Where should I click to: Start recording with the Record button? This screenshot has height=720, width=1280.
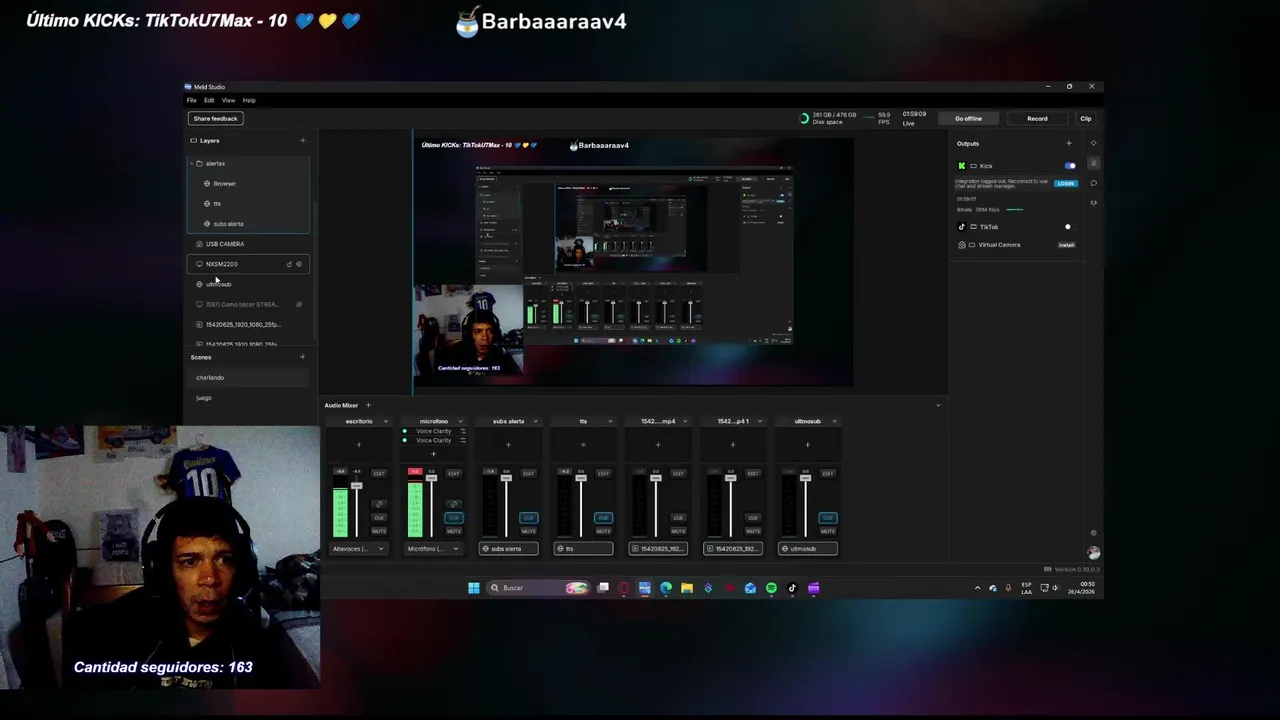1037,118
